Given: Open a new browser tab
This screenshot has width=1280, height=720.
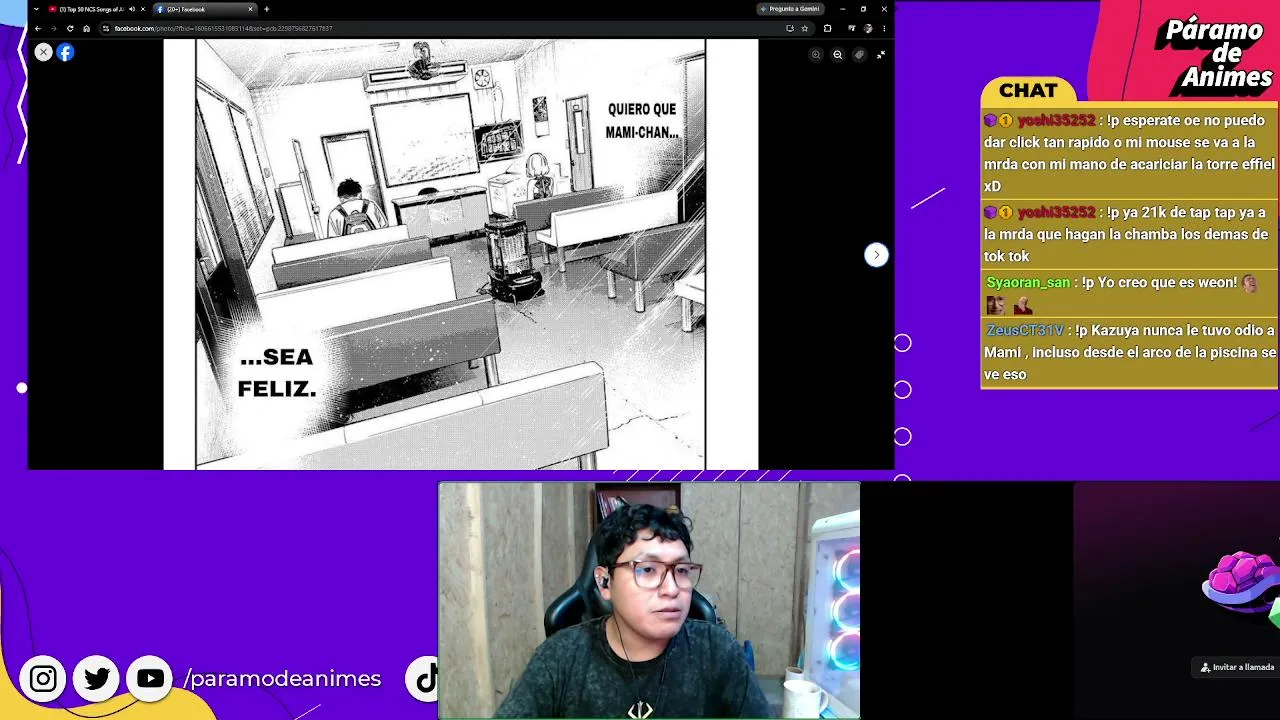Looking at the screenshot, I should 266,9.
